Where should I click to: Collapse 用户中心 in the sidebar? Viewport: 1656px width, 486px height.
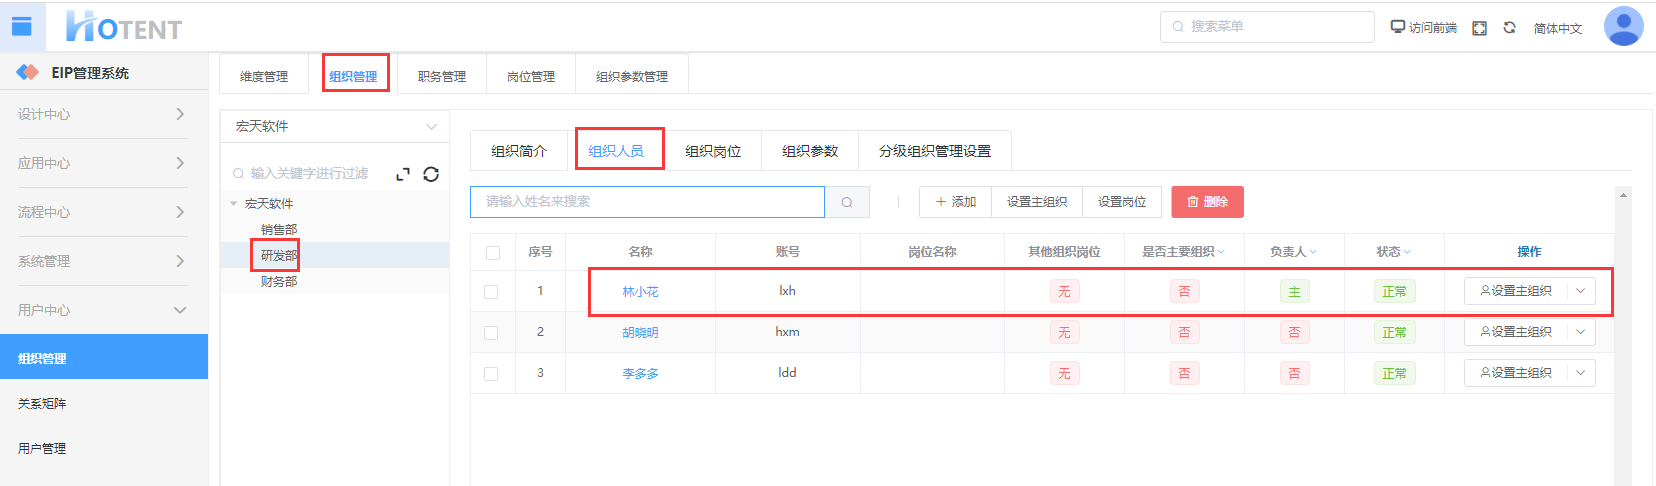click(104, 310)
